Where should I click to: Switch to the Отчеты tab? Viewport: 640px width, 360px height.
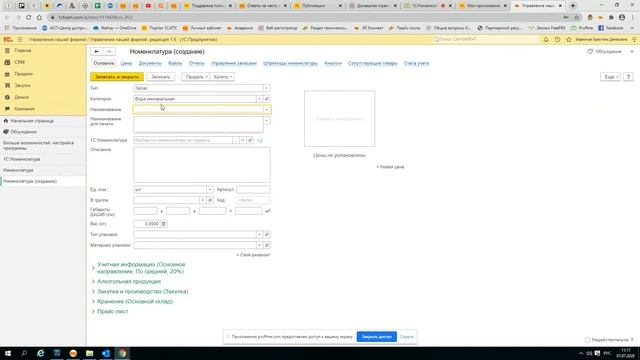click(196, 63)
